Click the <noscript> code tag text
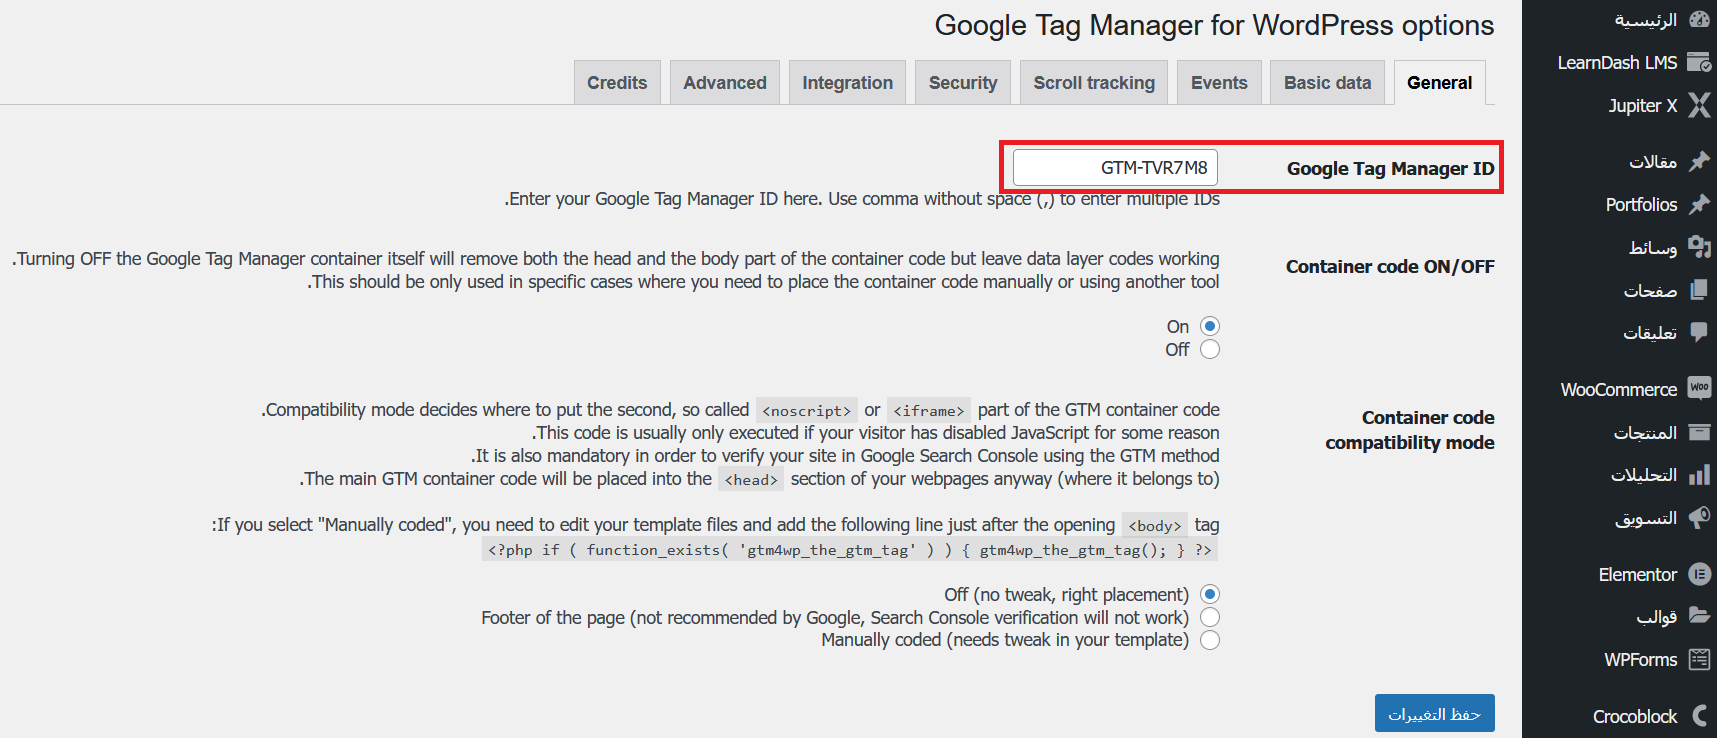1717x738 pixels. click(806, 410)
